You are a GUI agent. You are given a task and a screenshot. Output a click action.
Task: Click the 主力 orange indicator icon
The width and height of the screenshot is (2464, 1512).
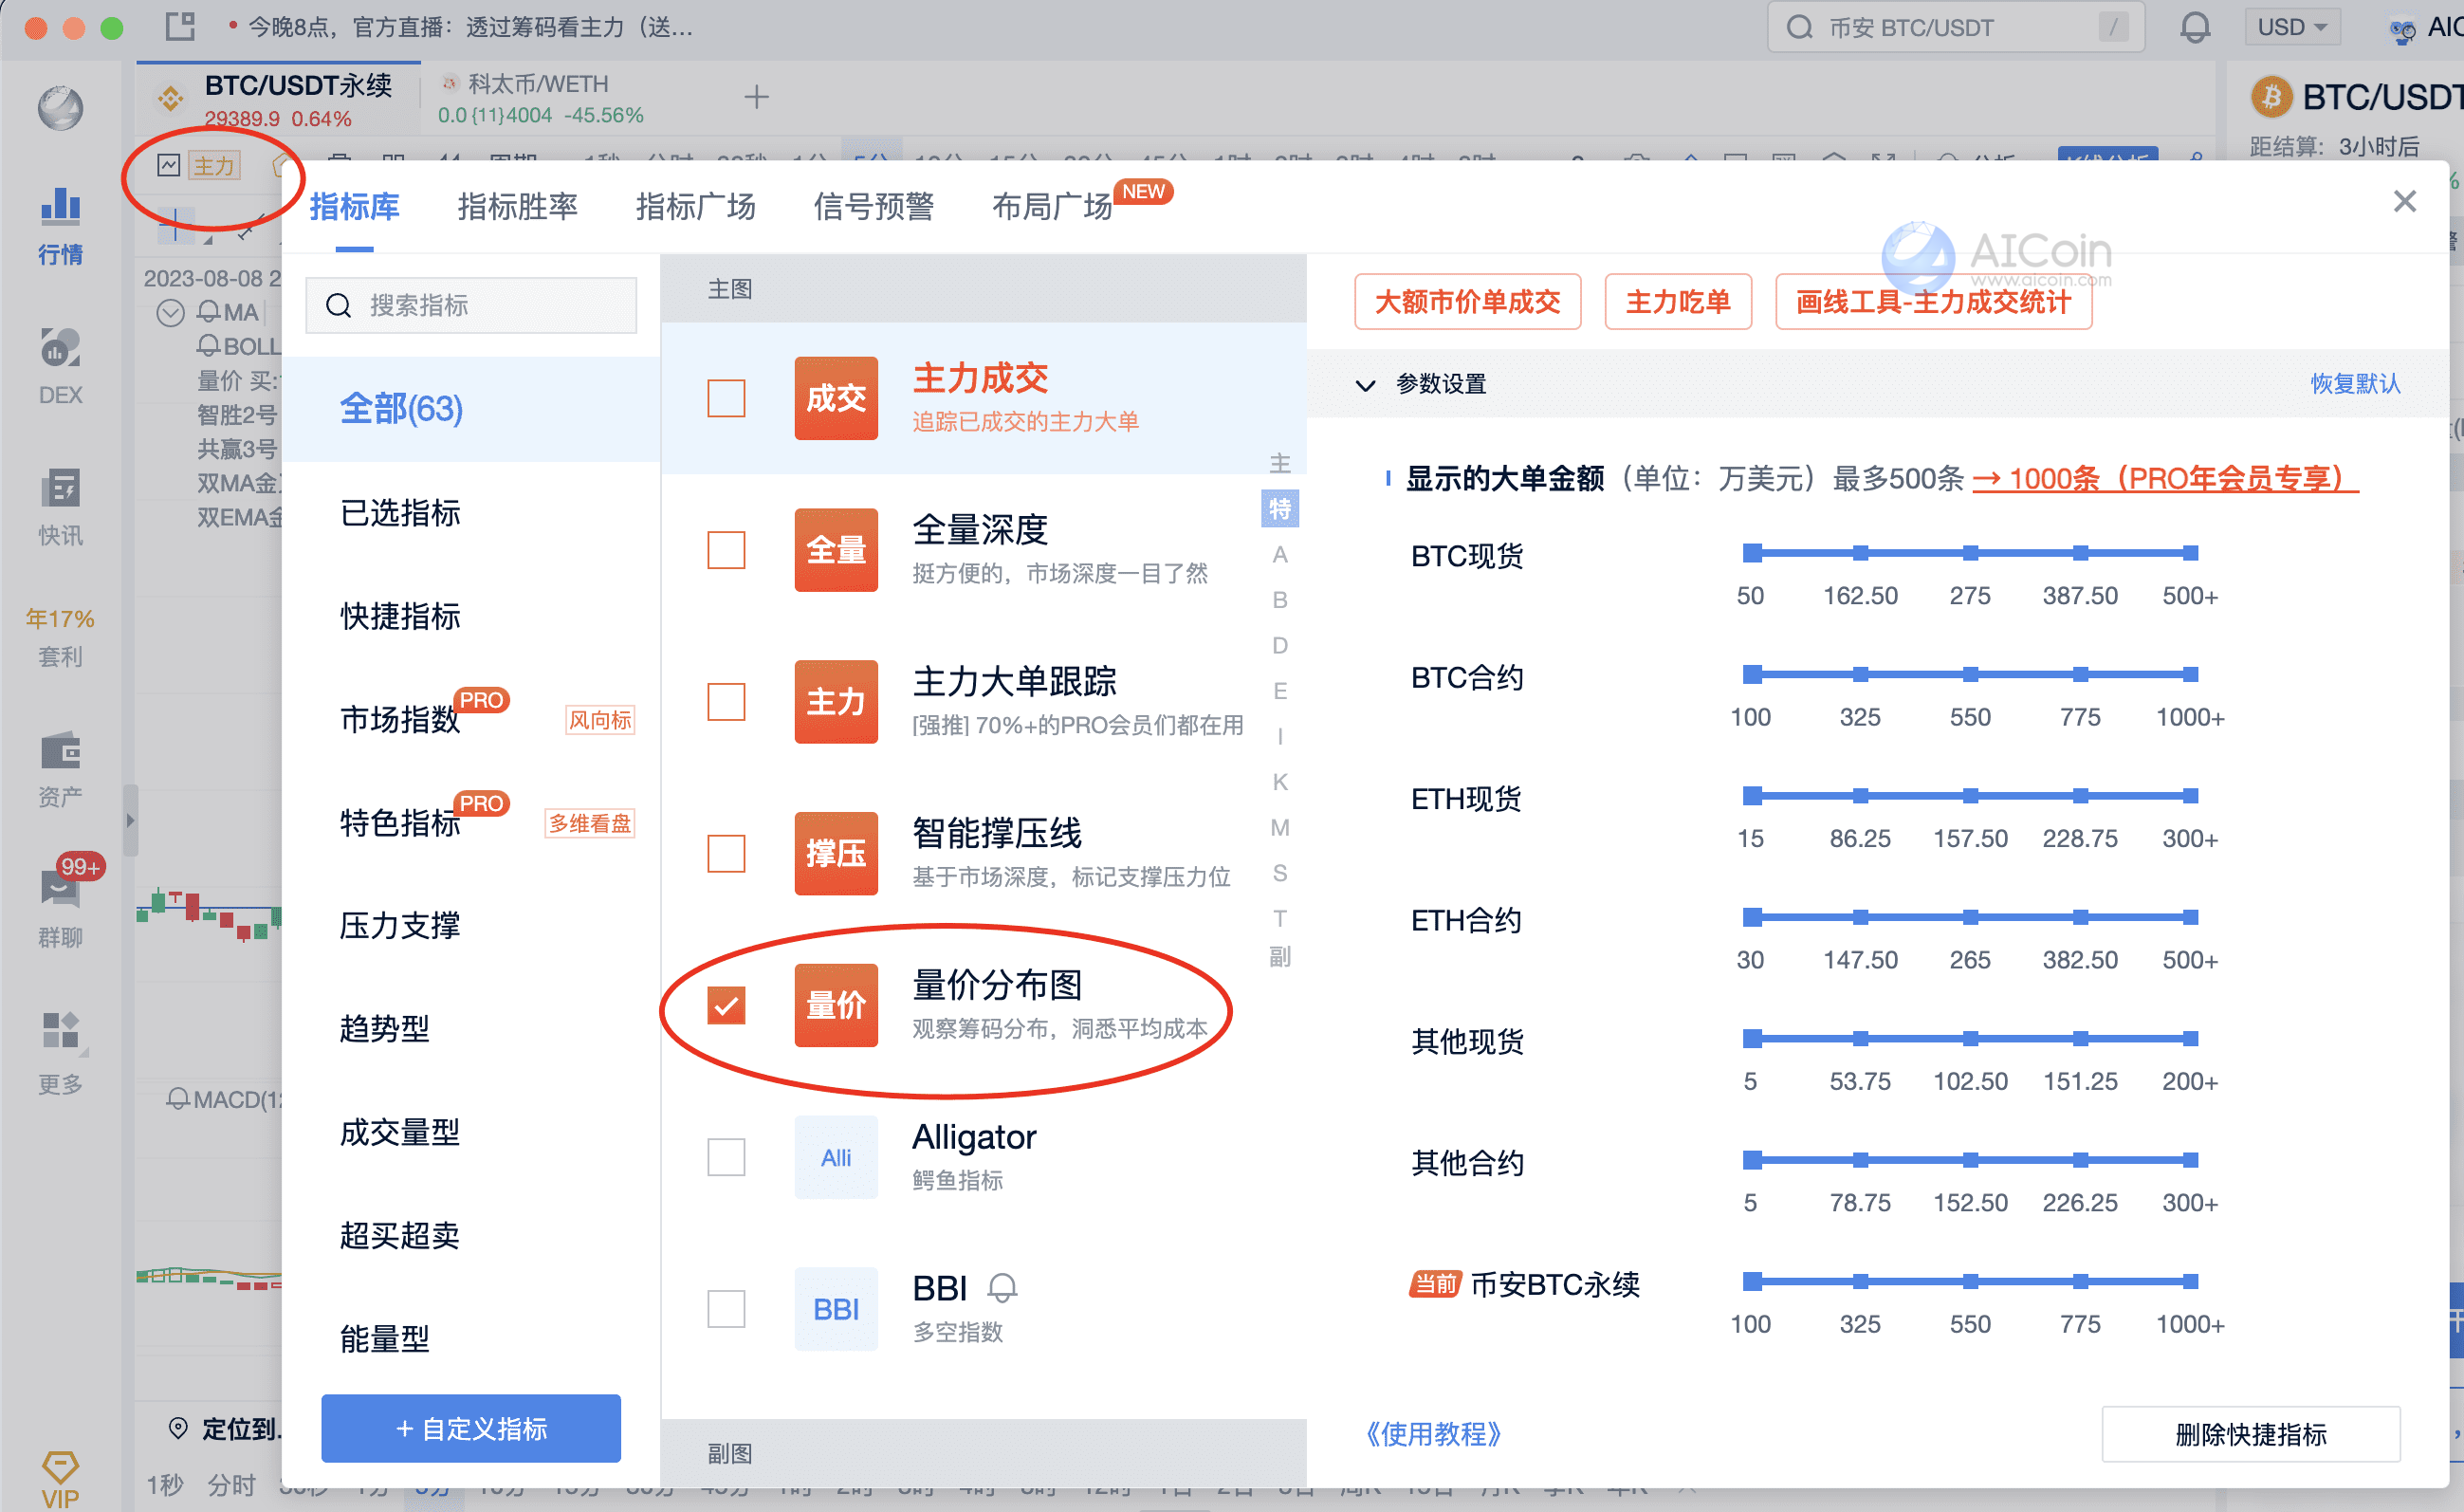[836, 702]
